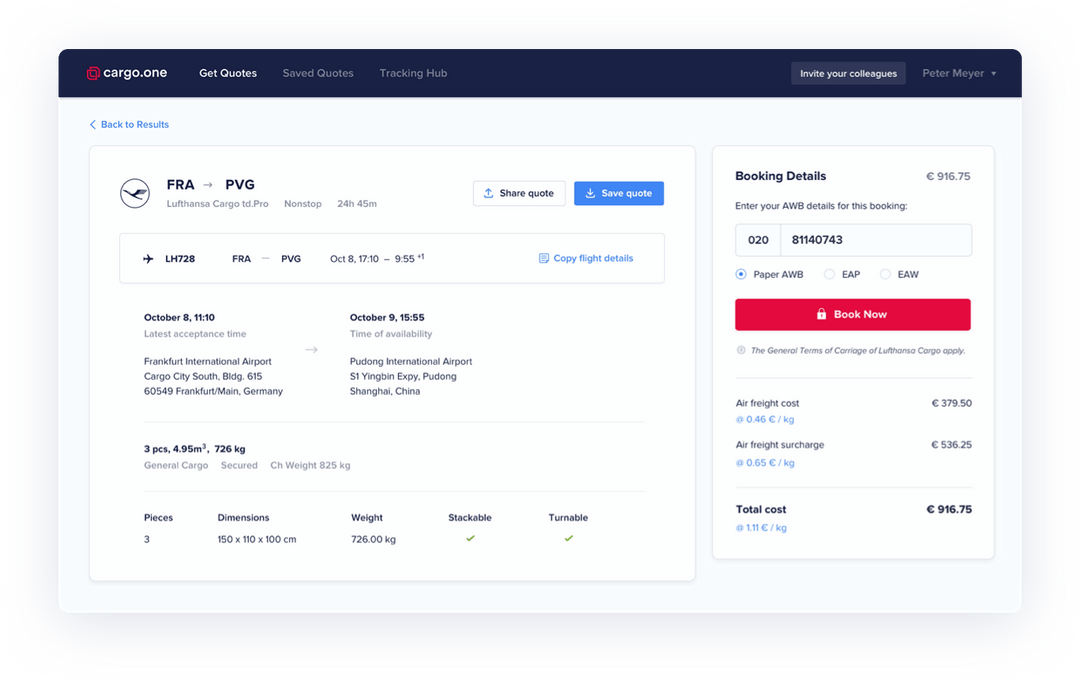The width and height of the screenshot is (1080, 681).
Task: Click the green checkmark under Stackable
Action: [469, 539]
